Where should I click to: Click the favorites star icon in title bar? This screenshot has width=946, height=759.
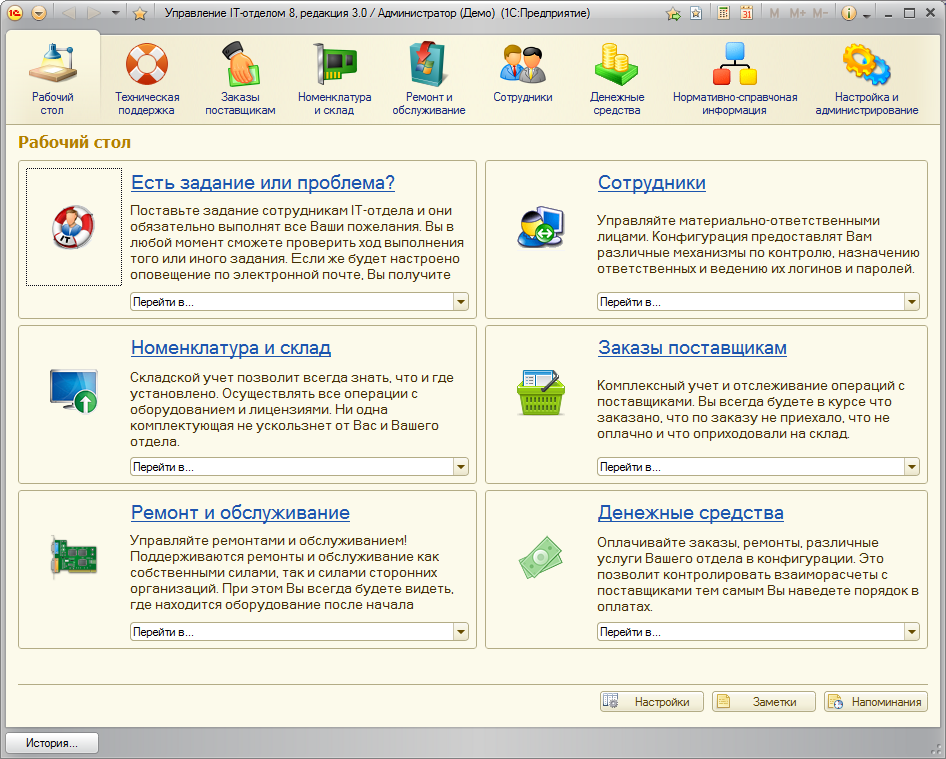click(x=140, y=13)
